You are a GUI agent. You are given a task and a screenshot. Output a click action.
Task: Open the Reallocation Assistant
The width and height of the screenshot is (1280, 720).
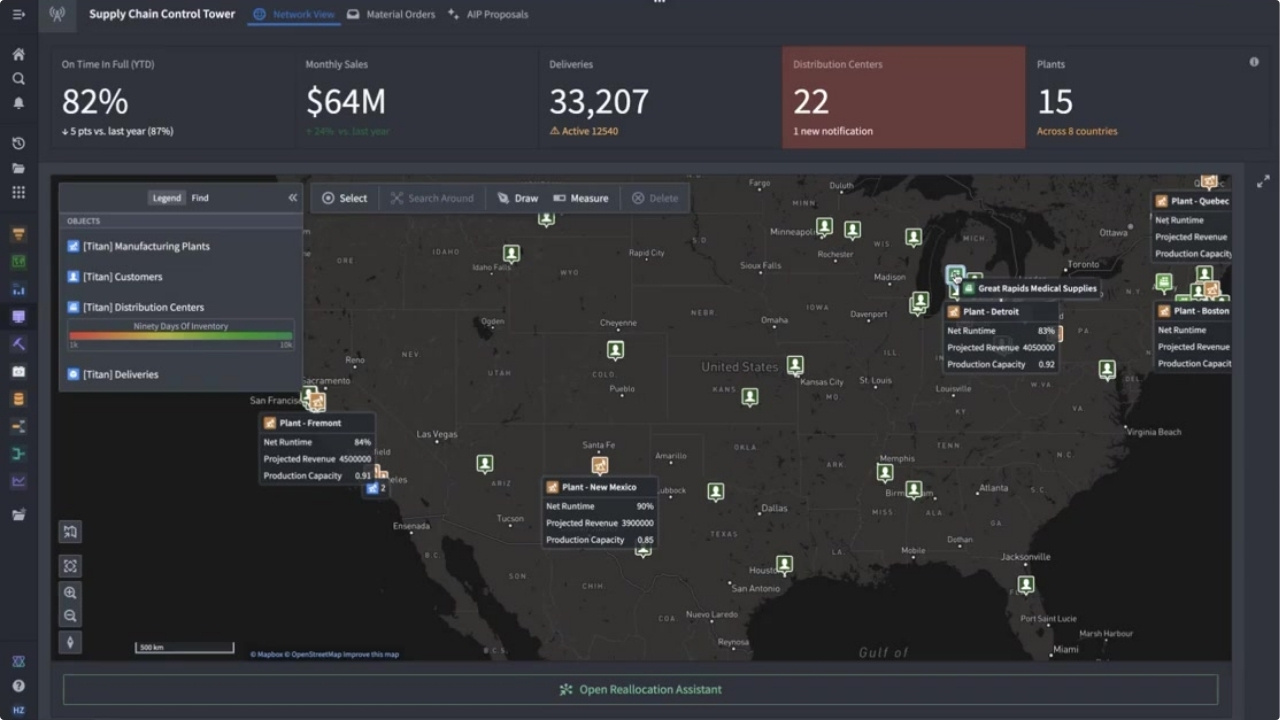pos(640,689)
